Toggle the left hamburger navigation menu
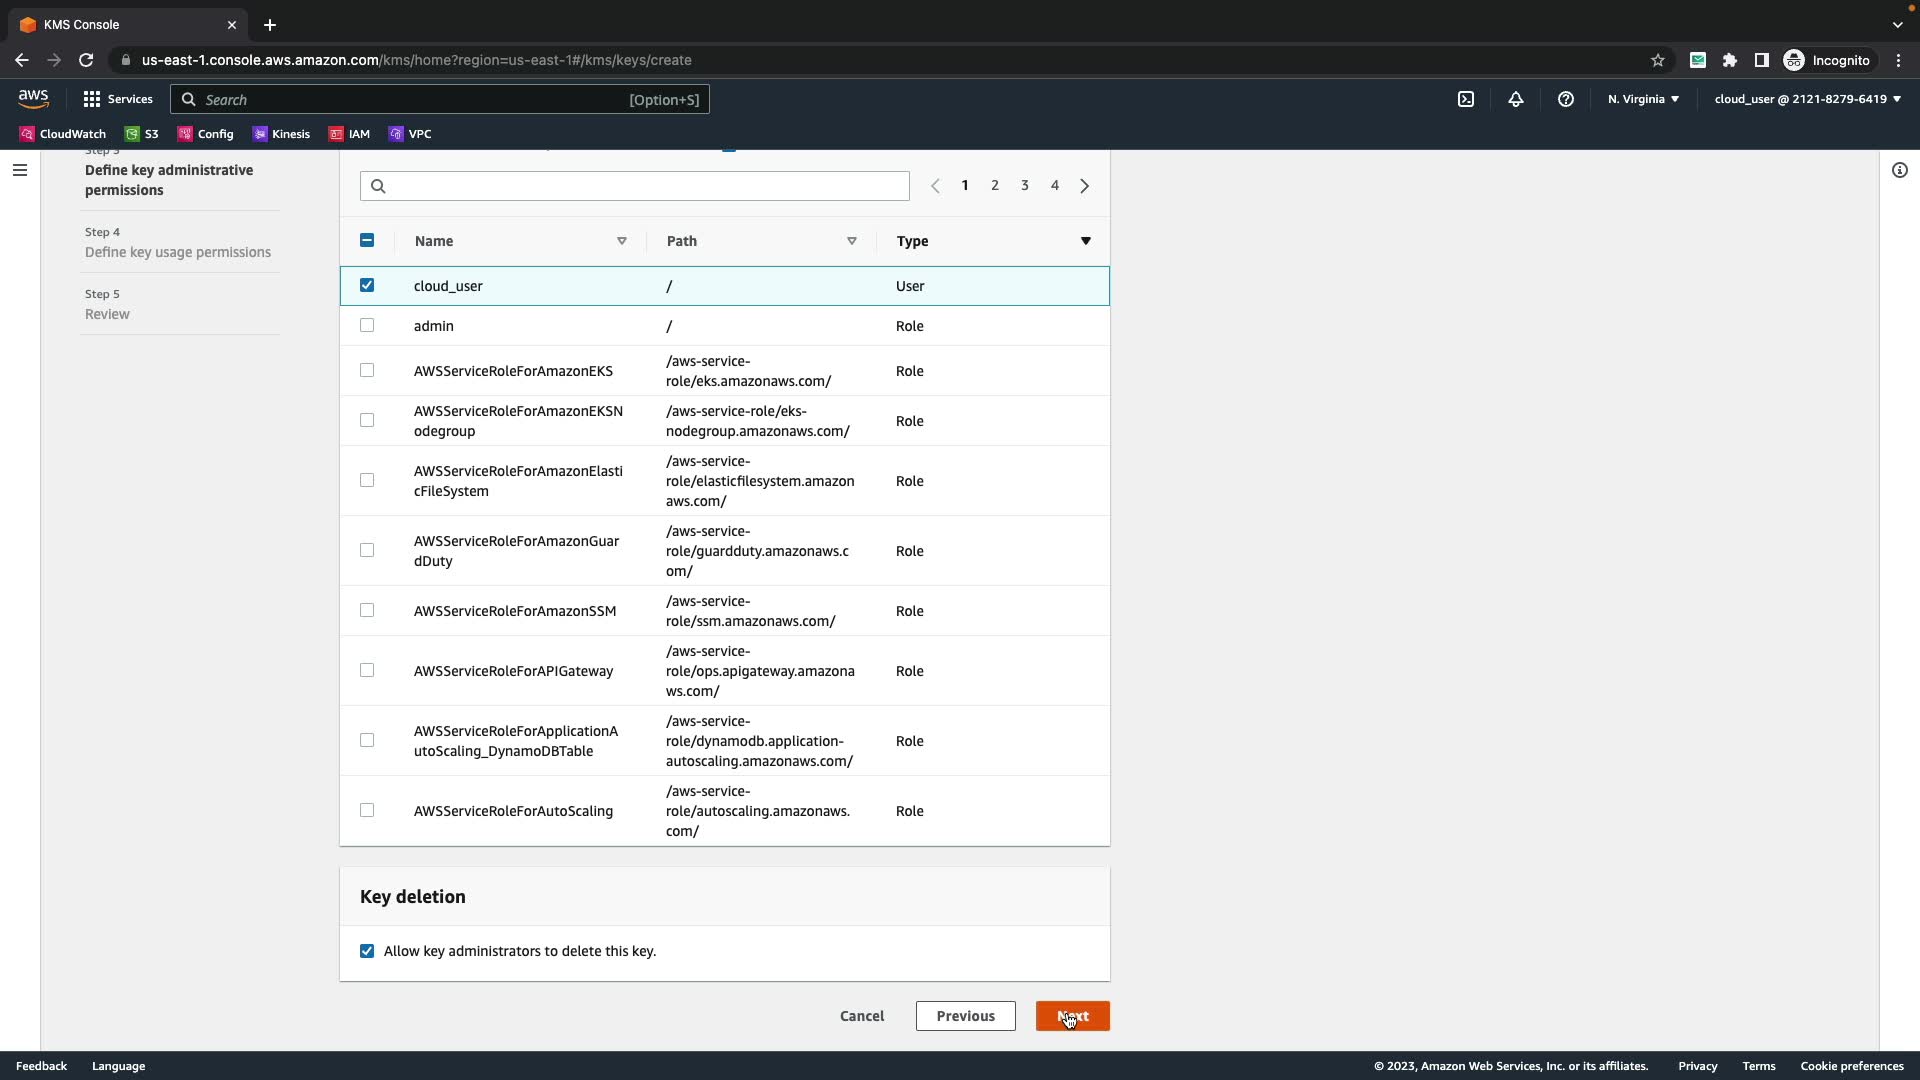The width and height of the screenshot is (1920, 1080). [x=19, y=170]
